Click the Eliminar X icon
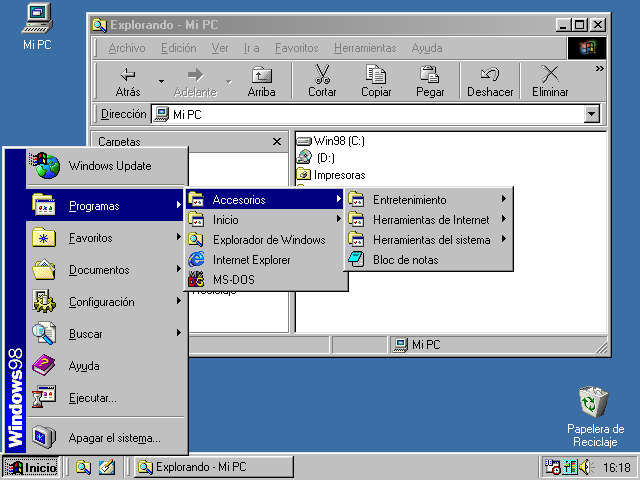 pyautogui.click(x=550, y=74)
